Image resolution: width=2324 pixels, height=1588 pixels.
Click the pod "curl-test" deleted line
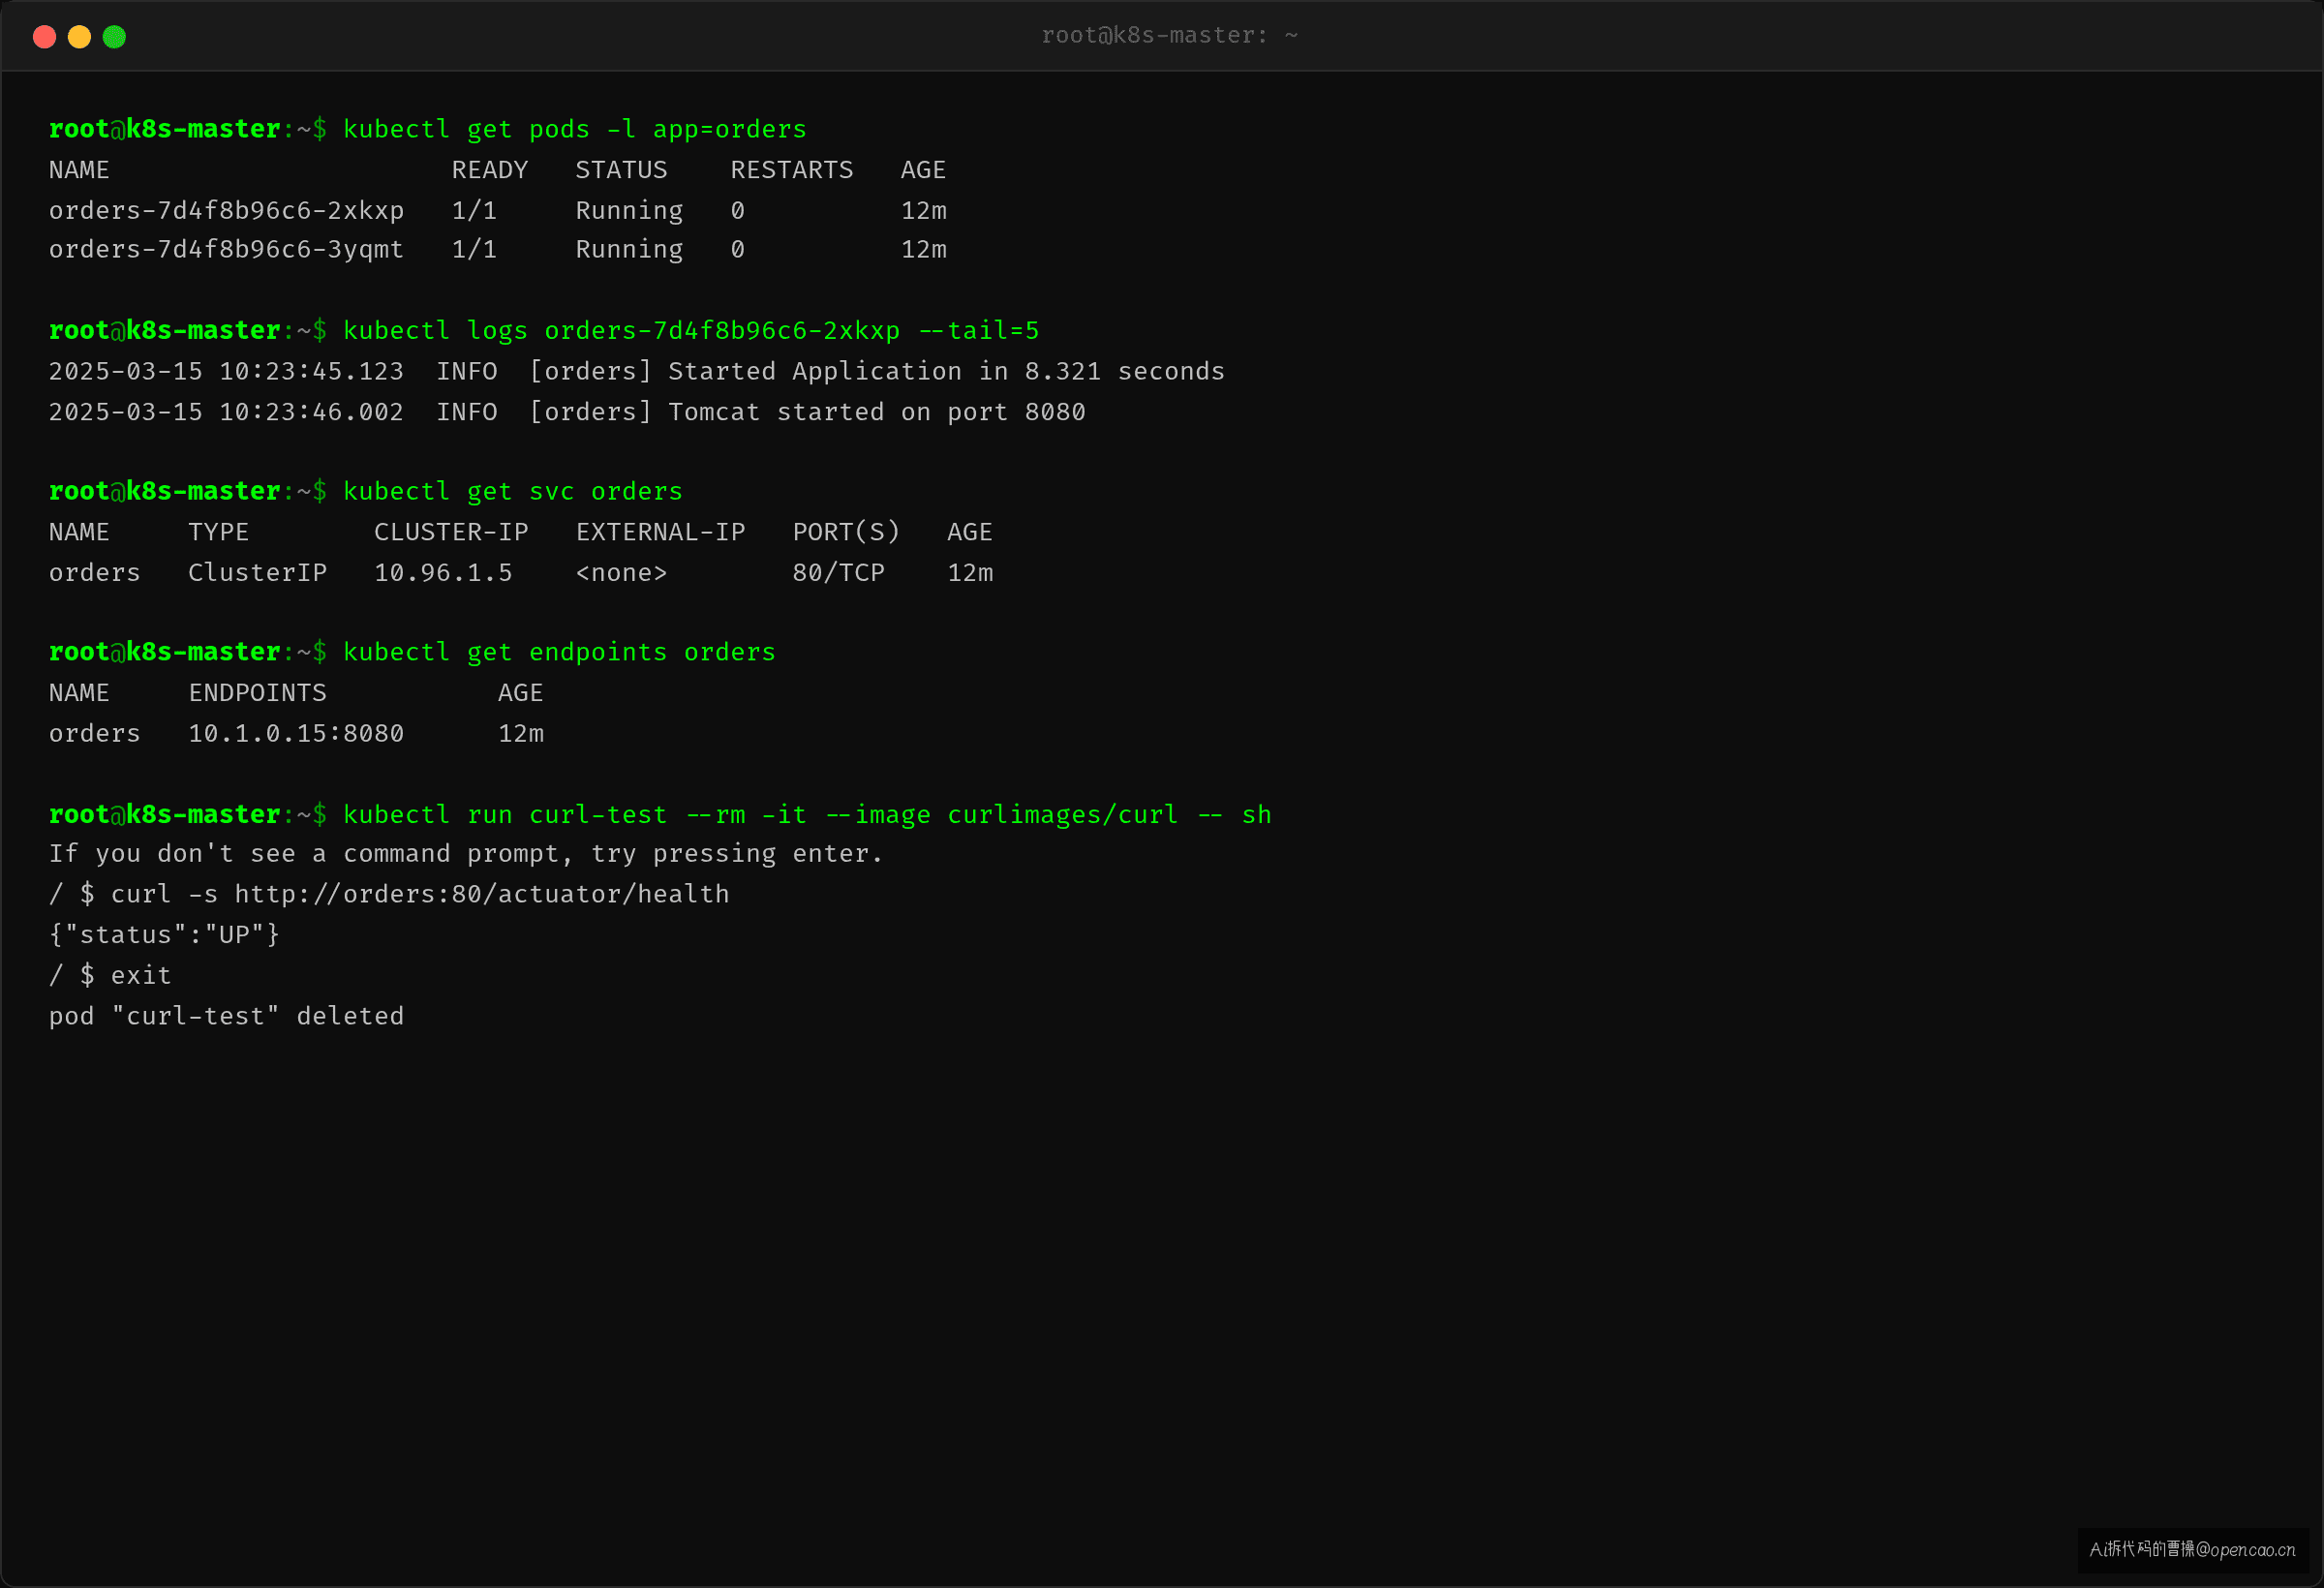point(226,1016)
